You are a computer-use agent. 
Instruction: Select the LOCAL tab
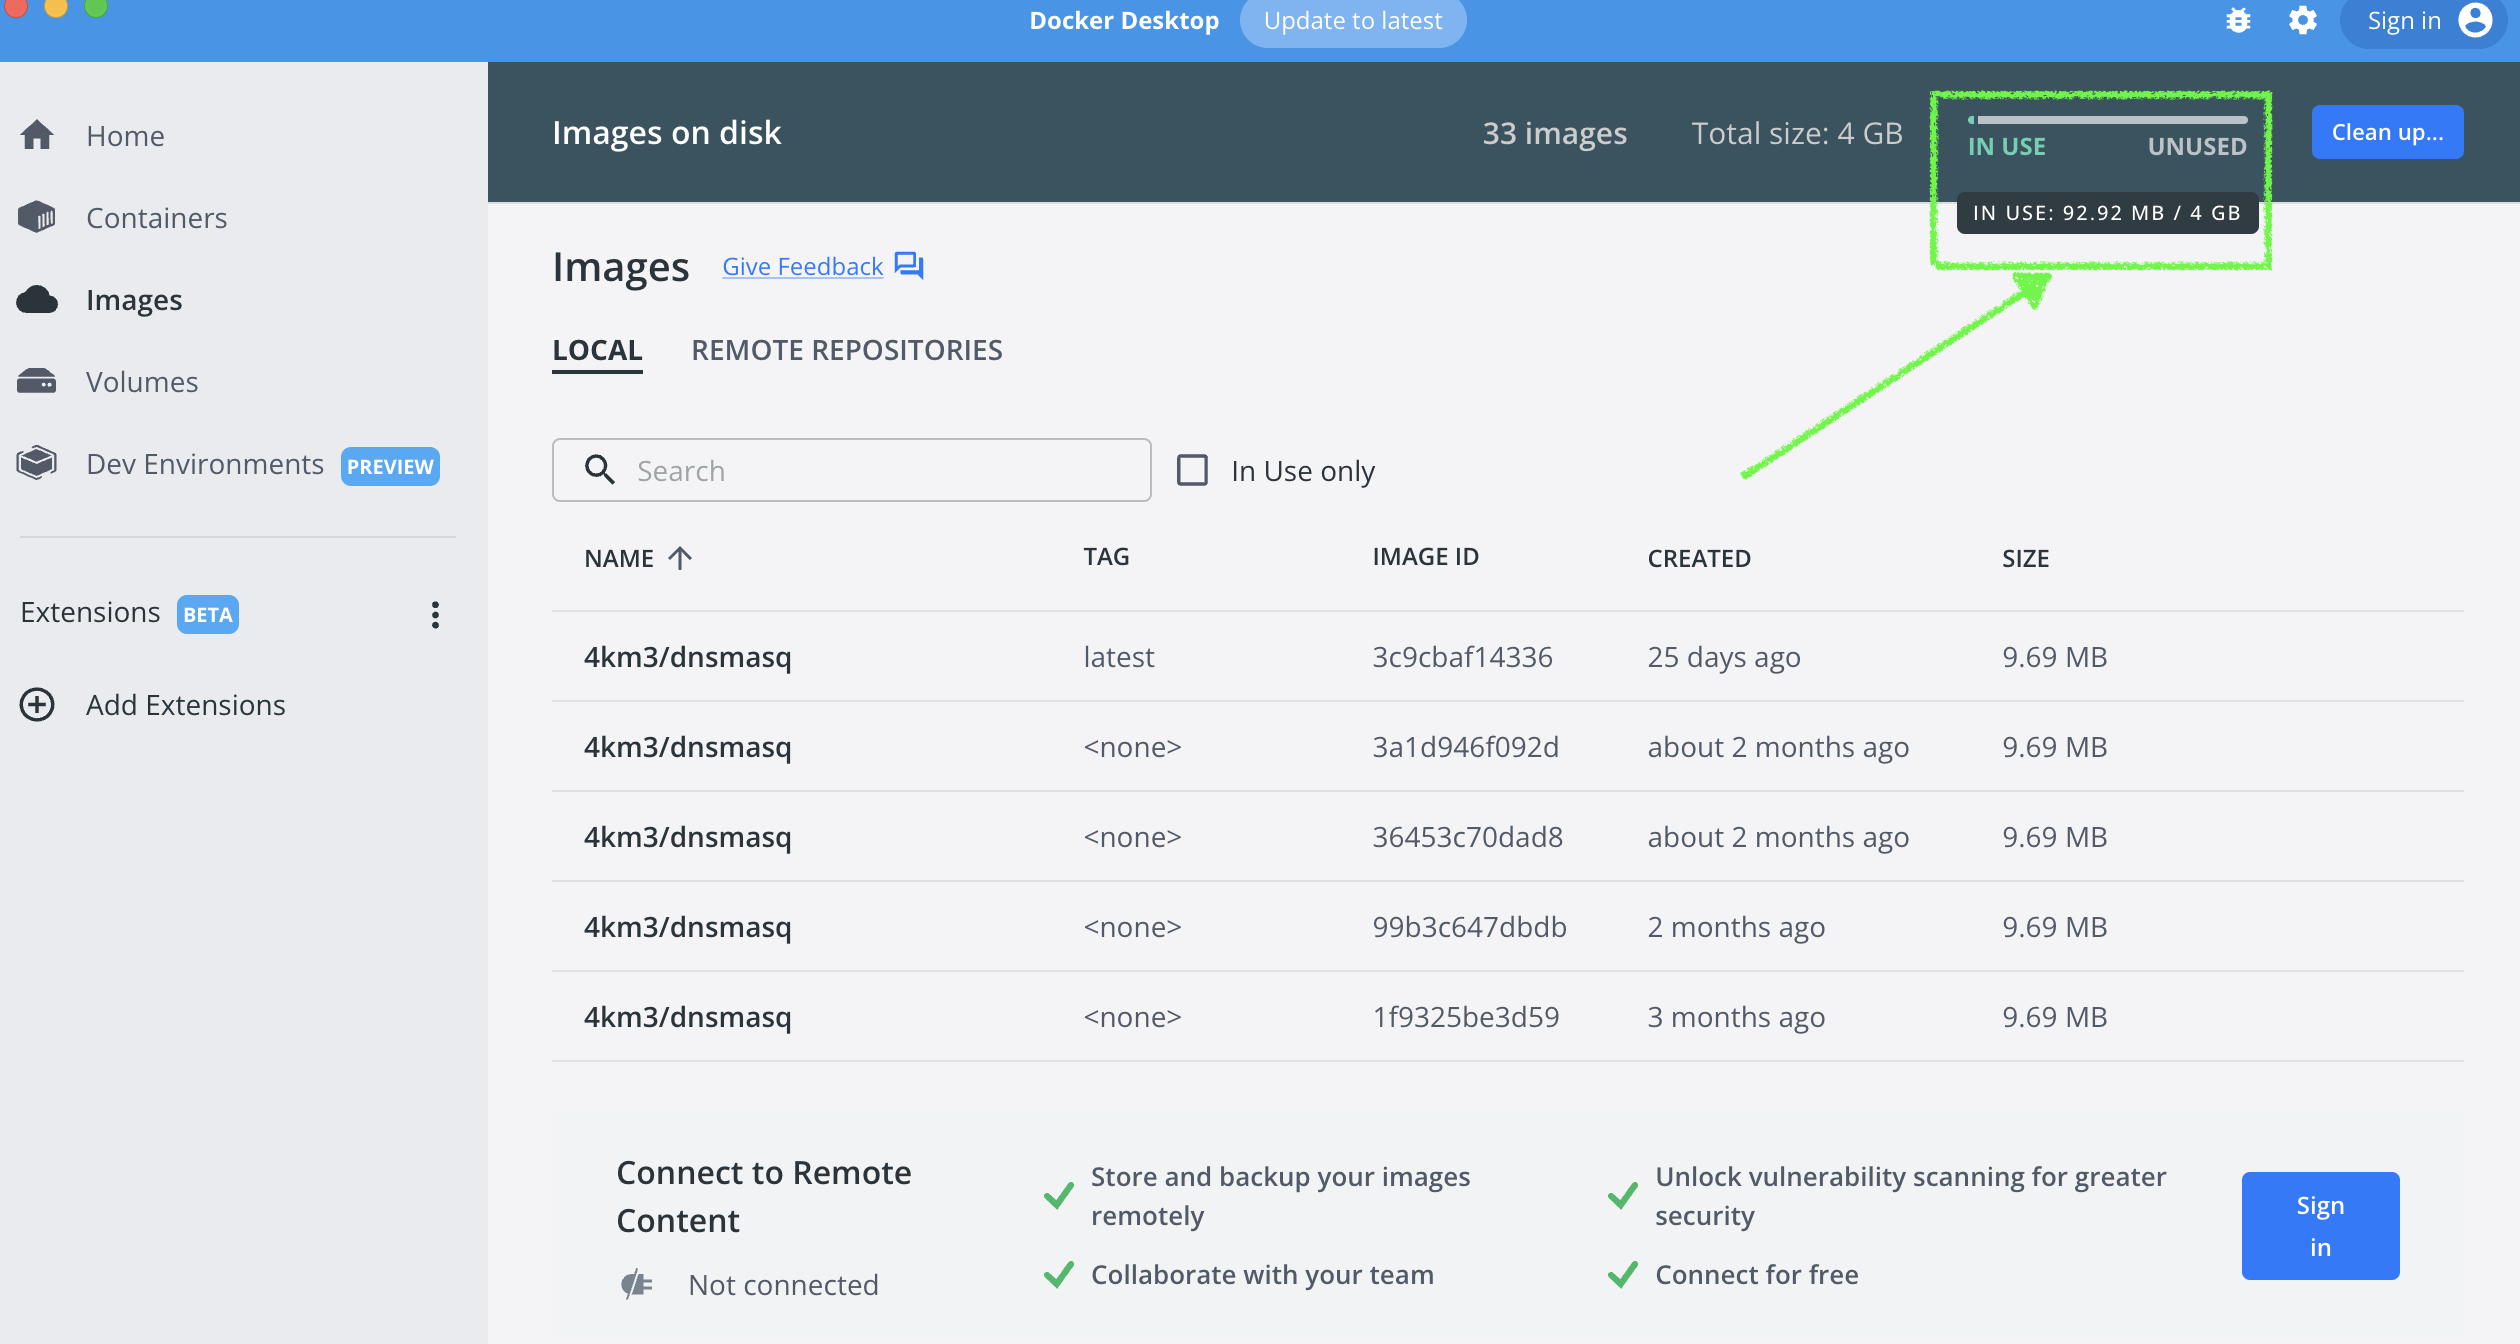click(x=597, y=350)
